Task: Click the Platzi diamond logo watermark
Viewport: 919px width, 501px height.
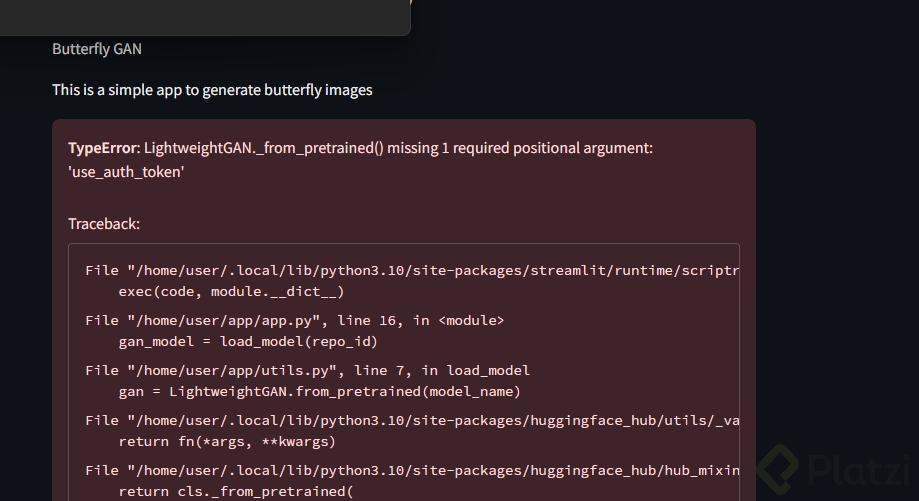Action: point(778,468)
